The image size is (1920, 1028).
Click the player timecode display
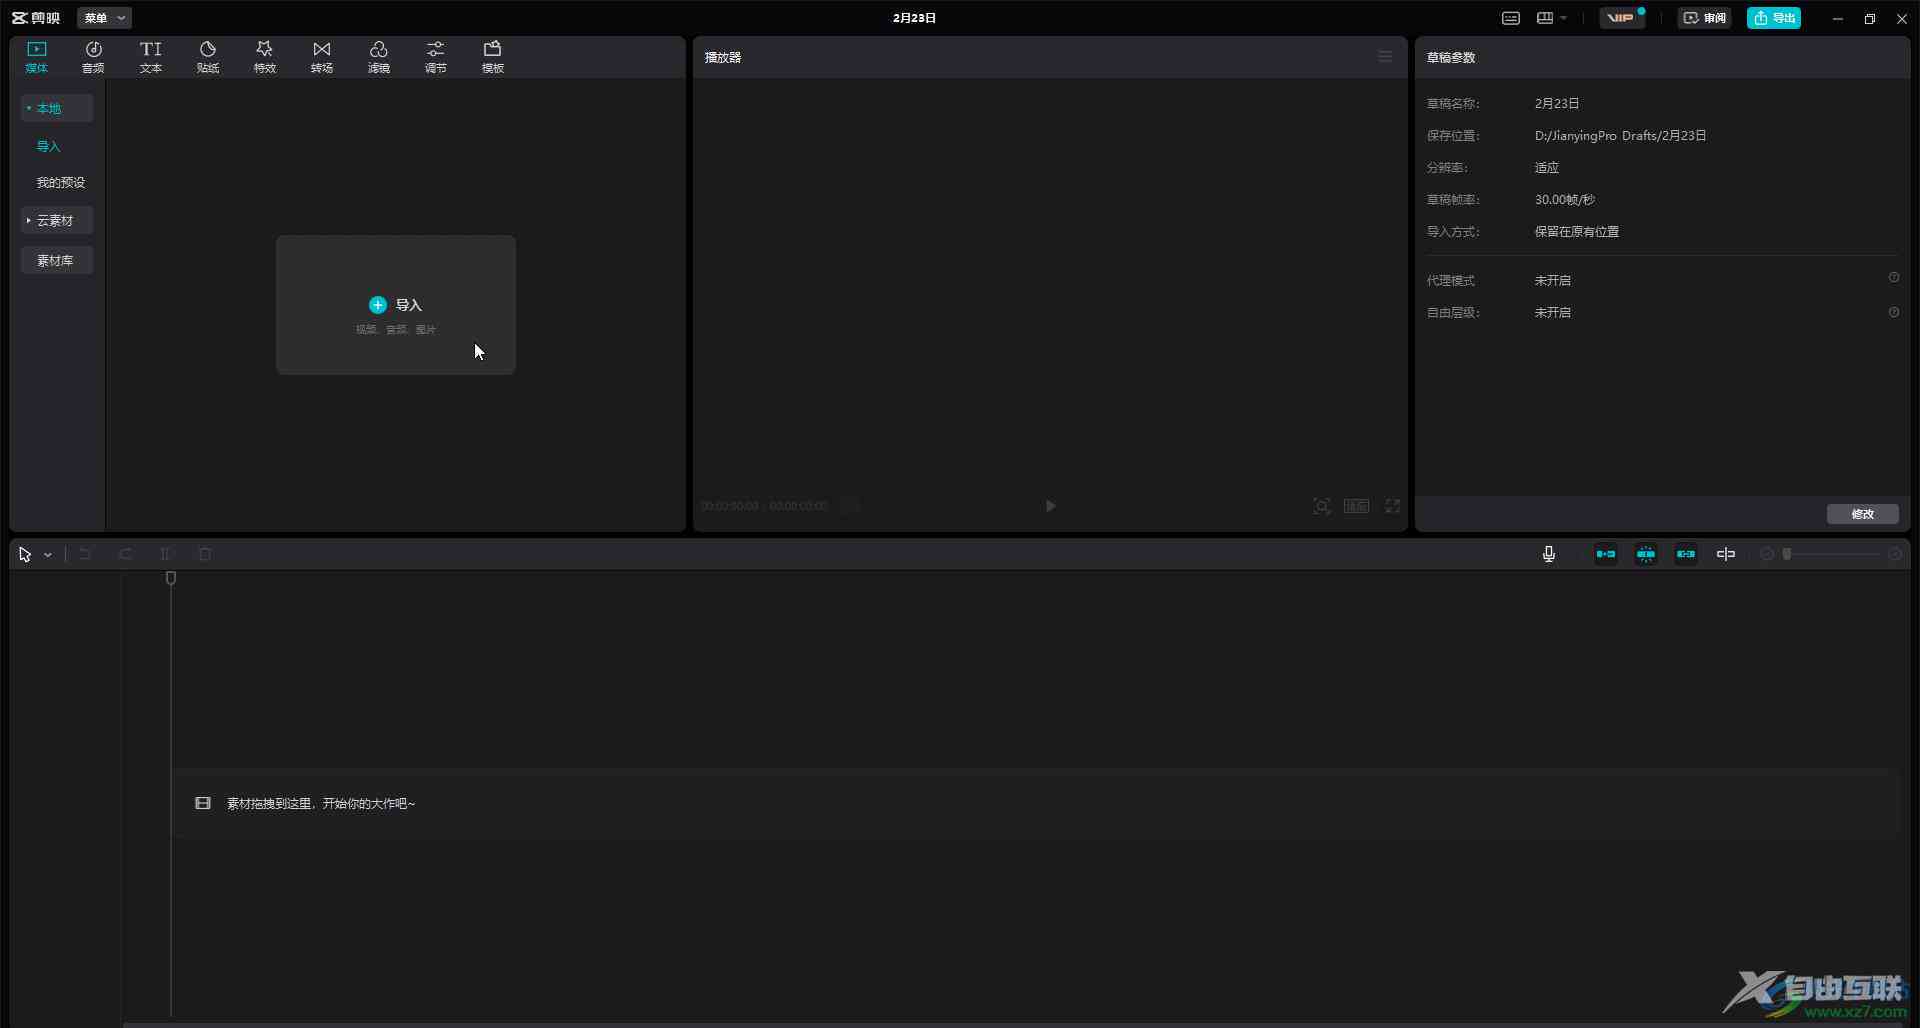[764, 506]
